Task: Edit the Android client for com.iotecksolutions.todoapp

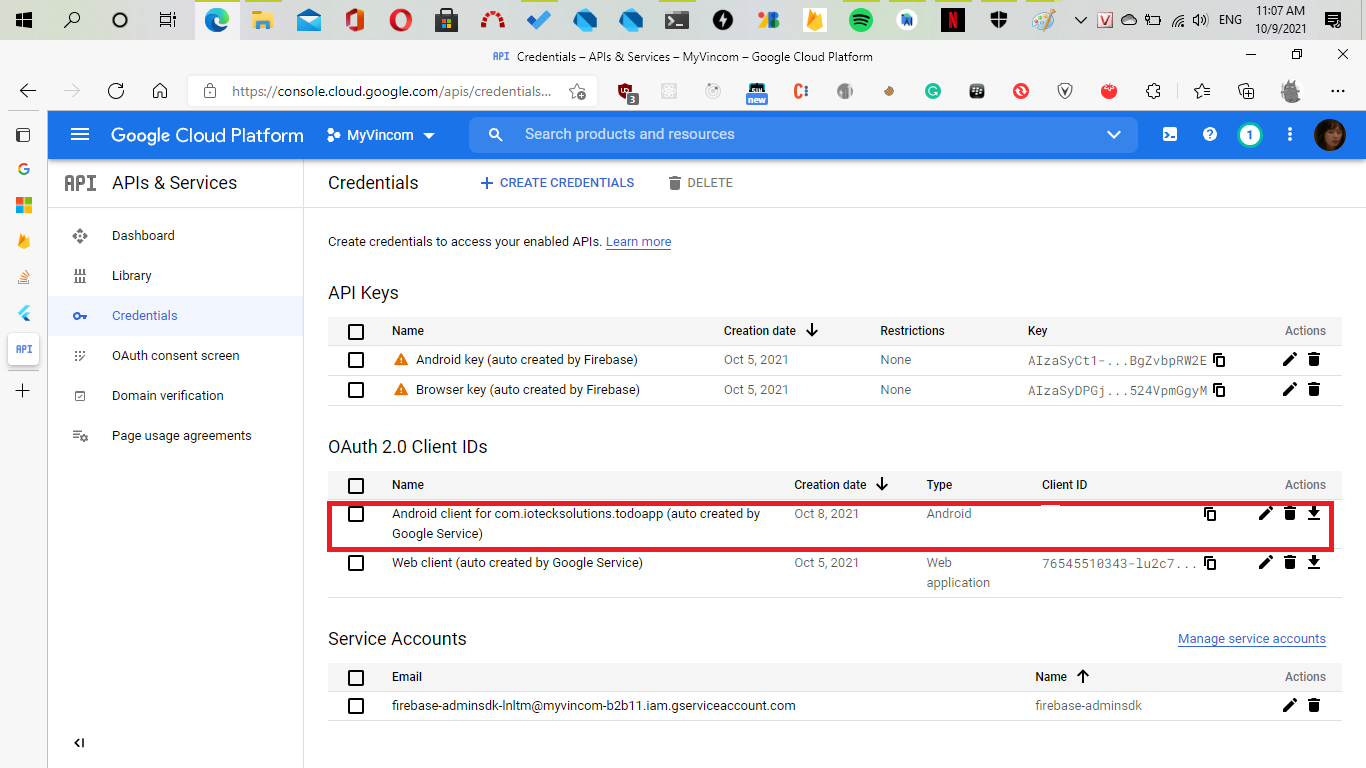Action: (1266, 514)
